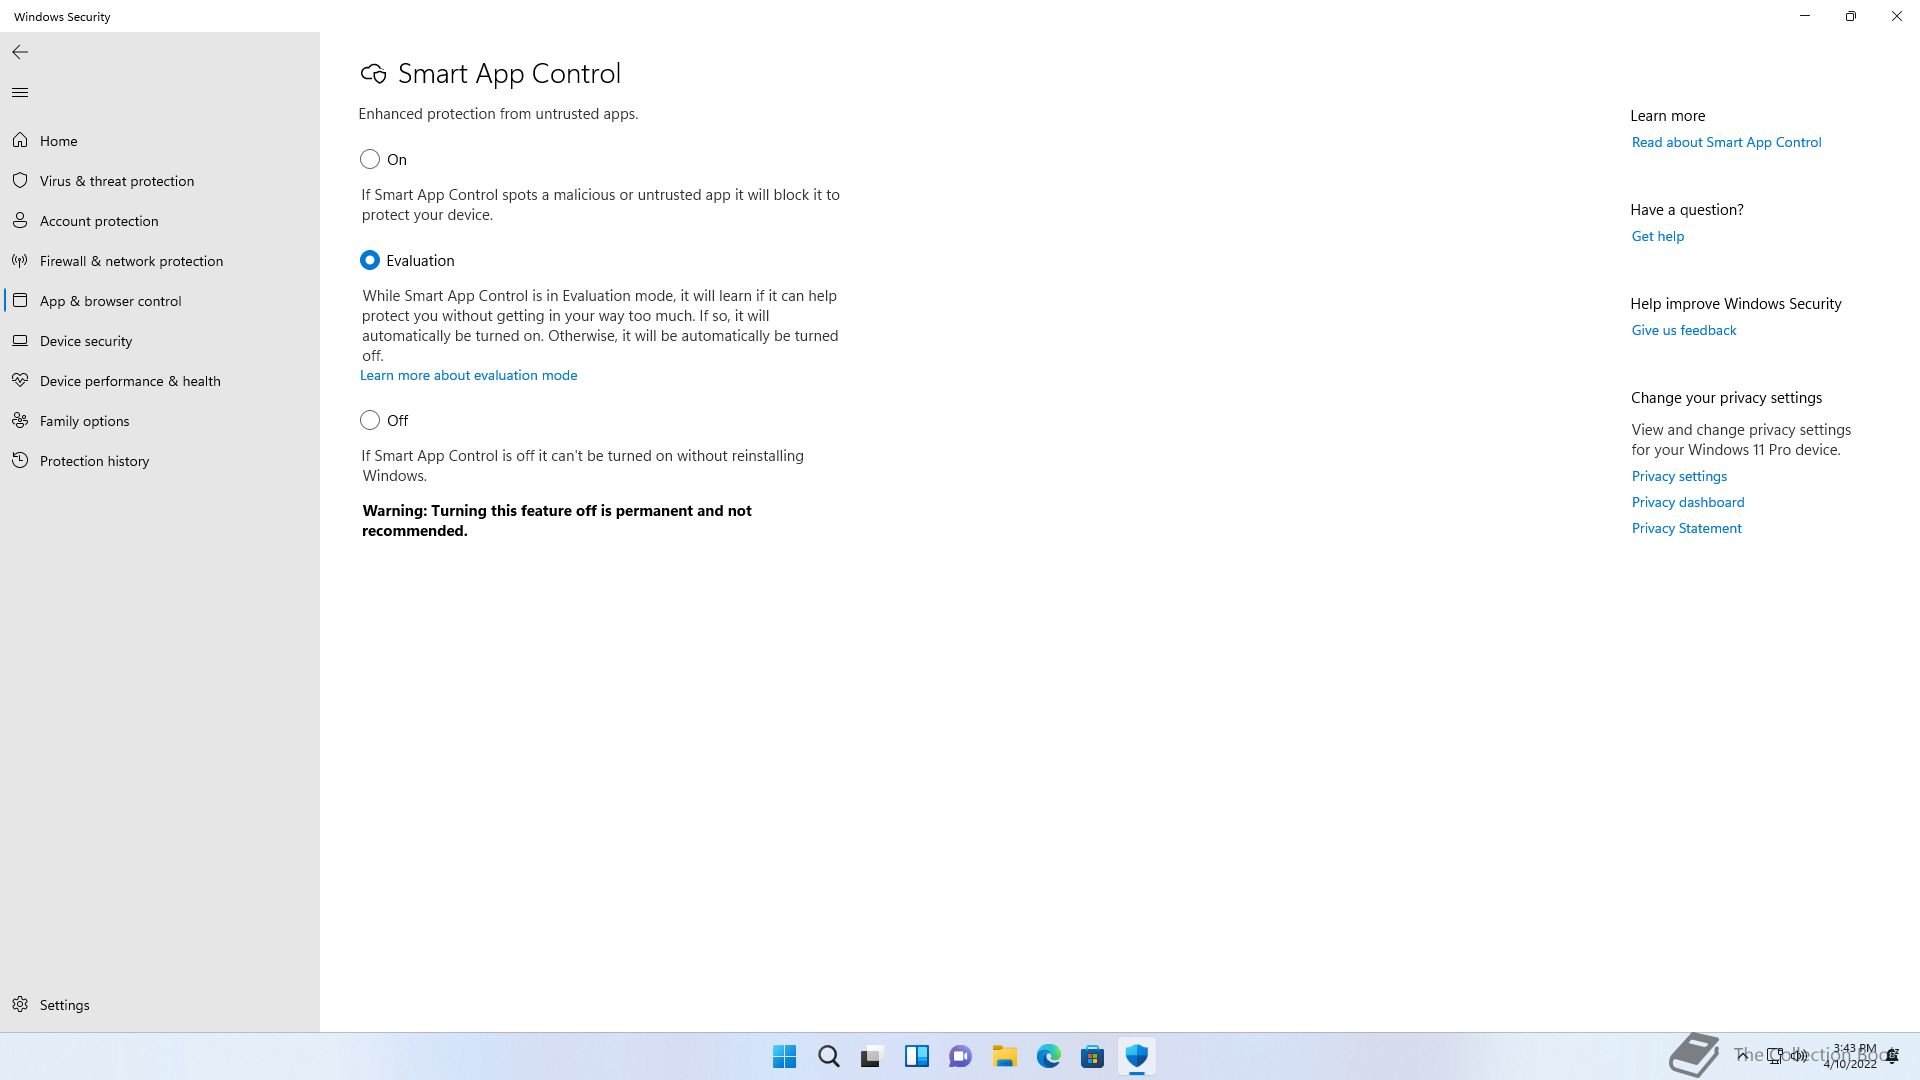Image resolution: width=1920 pixels, height=1080 pixels.
Task: Open the Home page in sidebar
Action: [160, 141]
